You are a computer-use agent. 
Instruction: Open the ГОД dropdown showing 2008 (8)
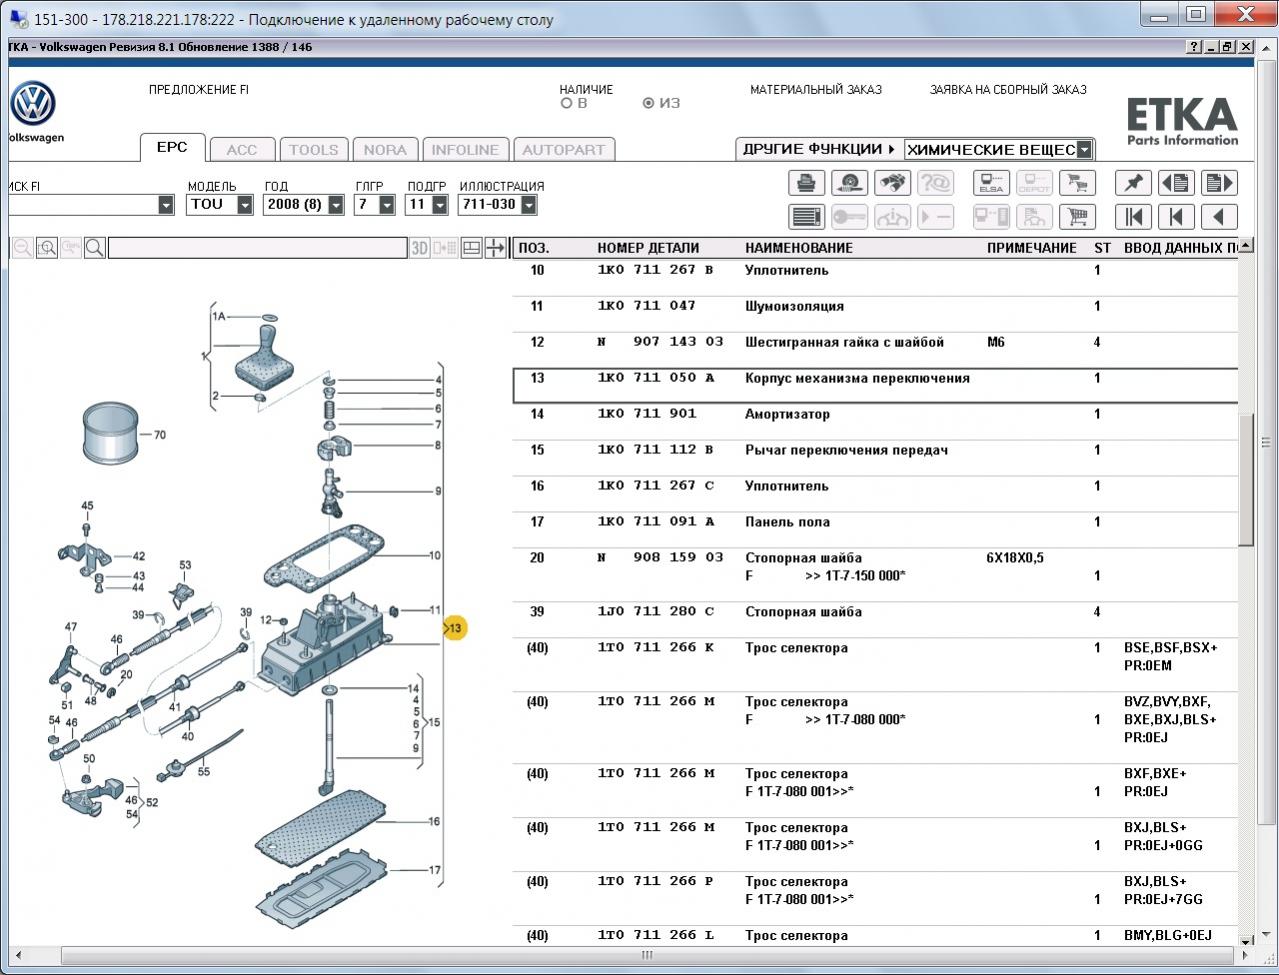point(336,205)
